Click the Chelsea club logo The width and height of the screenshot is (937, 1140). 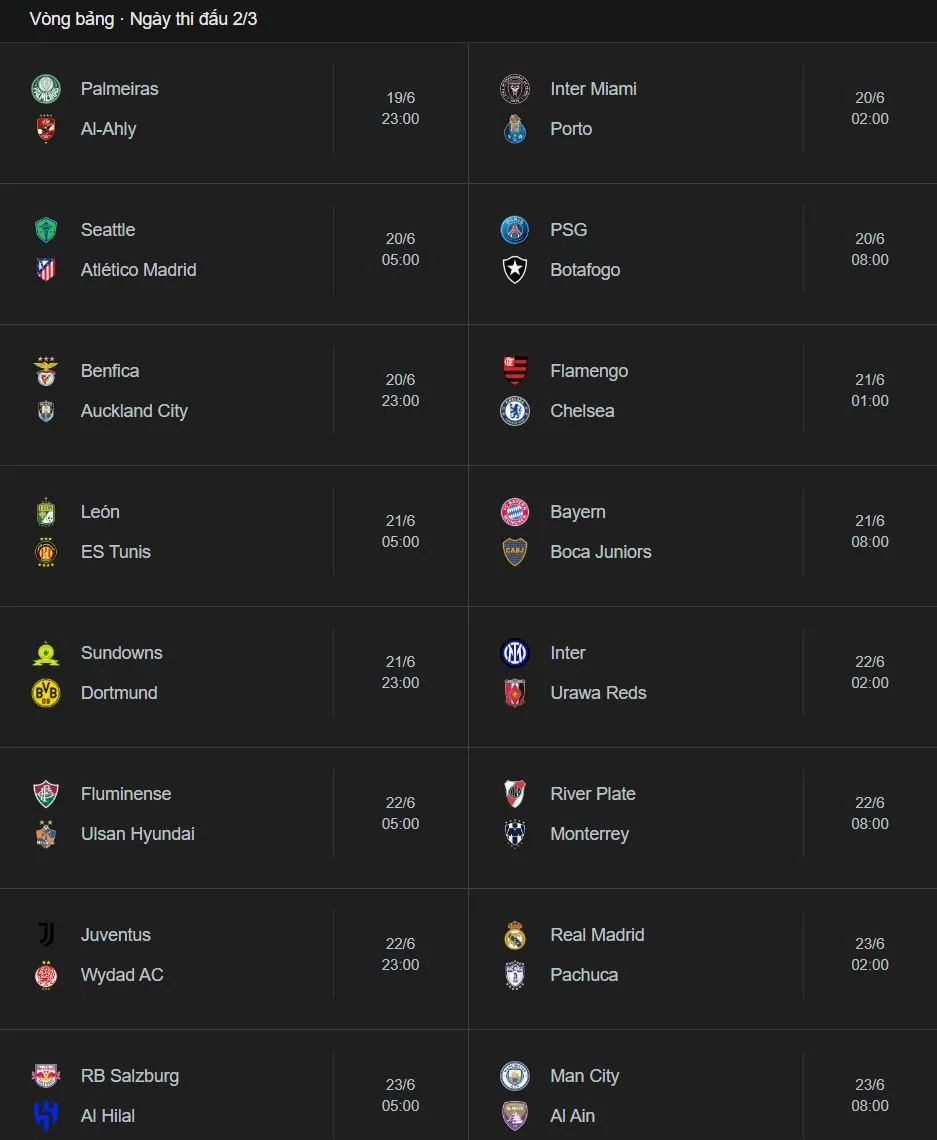(x=515, y=411)
